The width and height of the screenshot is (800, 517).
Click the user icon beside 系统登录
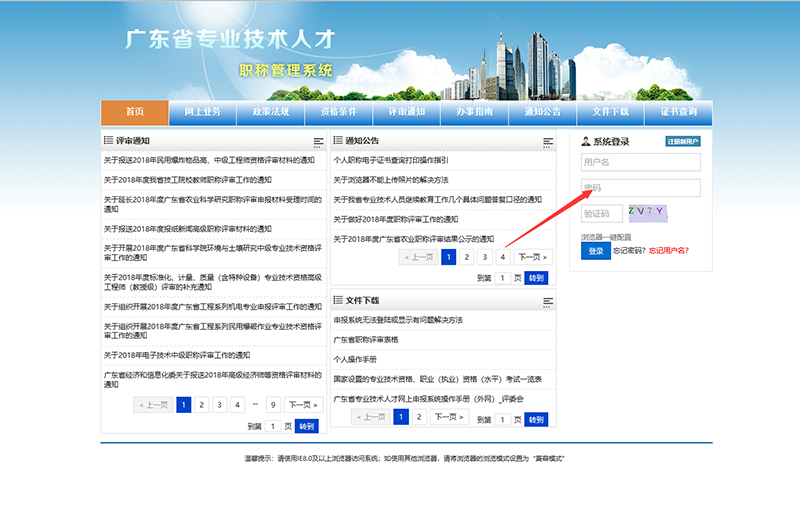tap(584, 142)
